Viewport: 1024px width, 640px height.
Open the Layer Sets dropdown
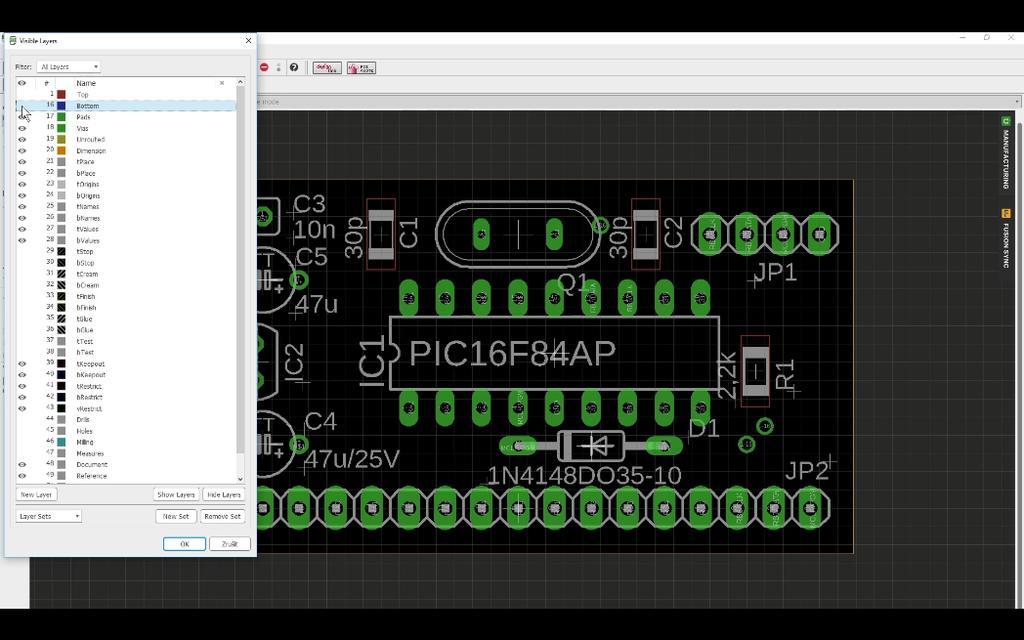pos(48,516)
